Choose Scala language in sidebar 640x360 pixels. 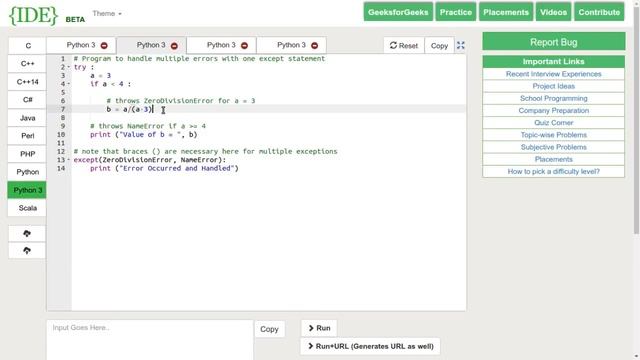(x=28, y=208)
